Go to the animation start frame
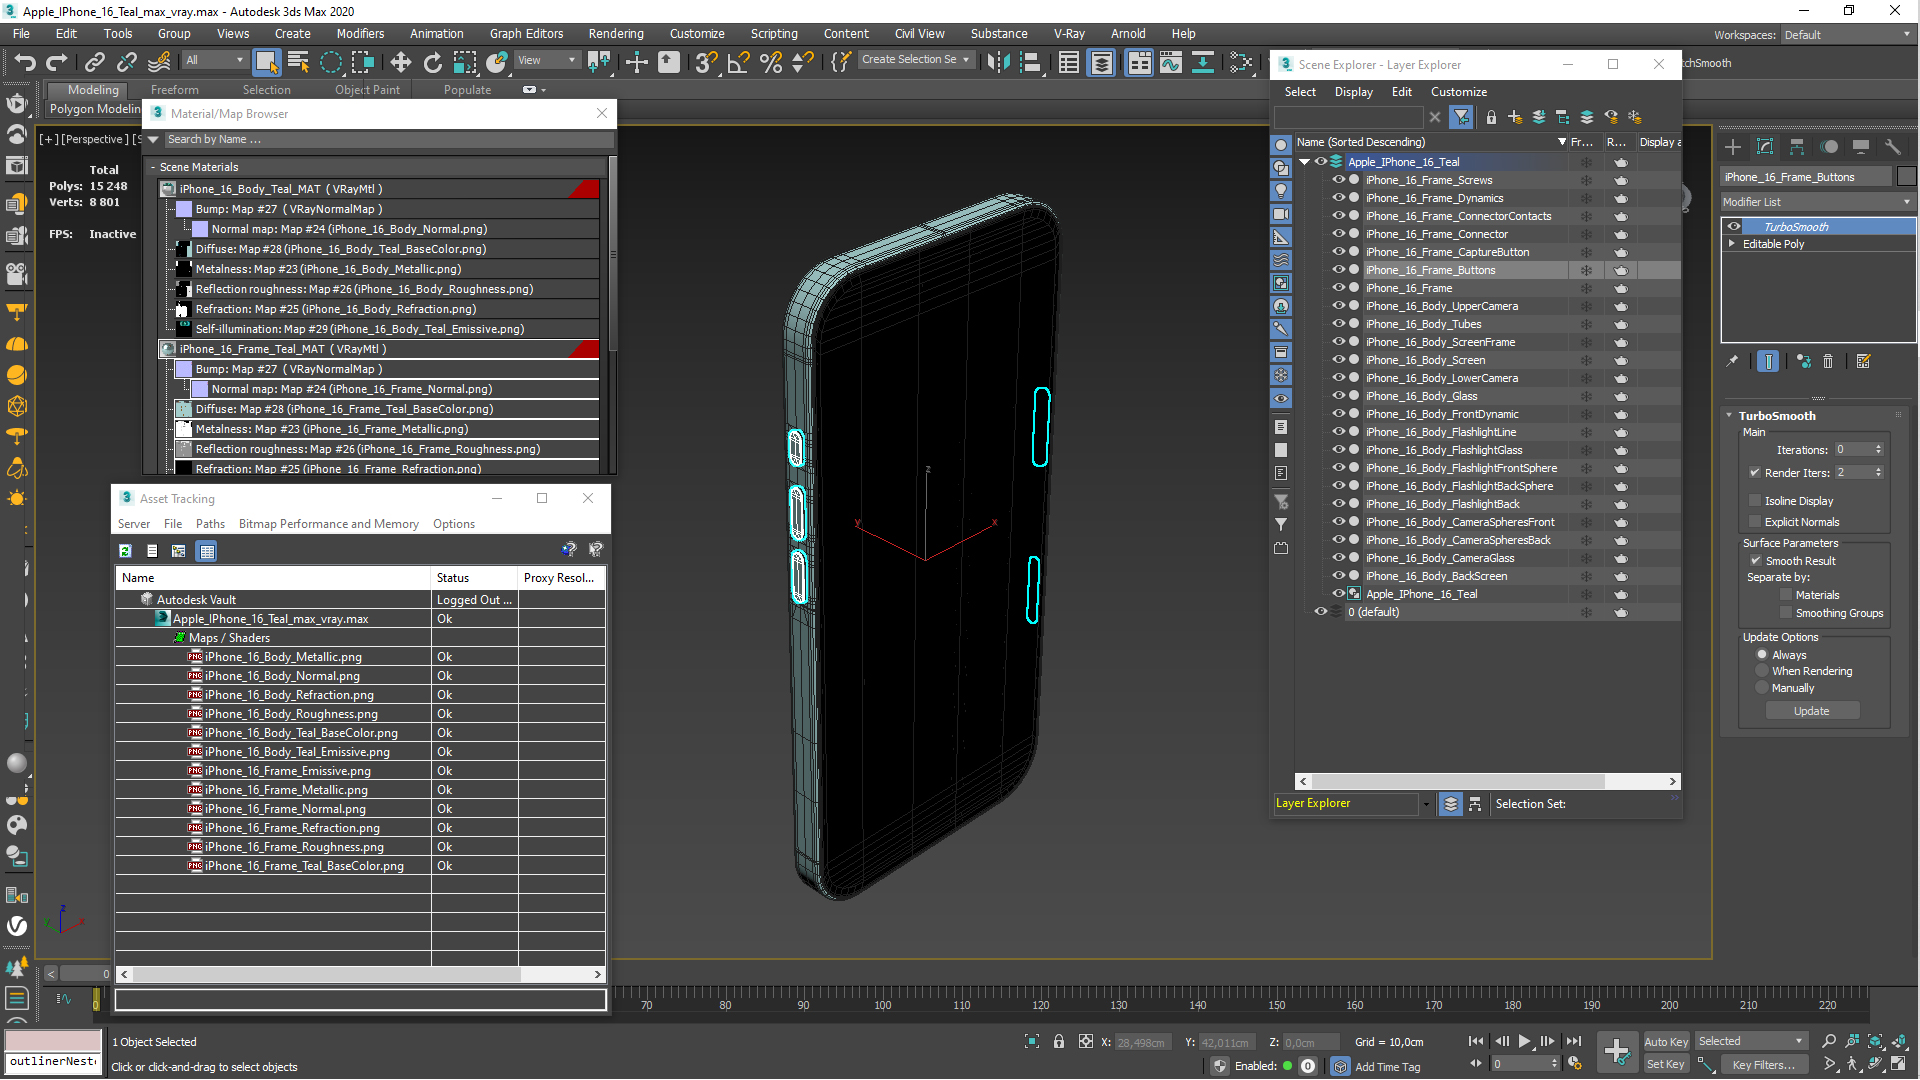Viewport: 1920px width, 1080px height. [1476, 1041]
